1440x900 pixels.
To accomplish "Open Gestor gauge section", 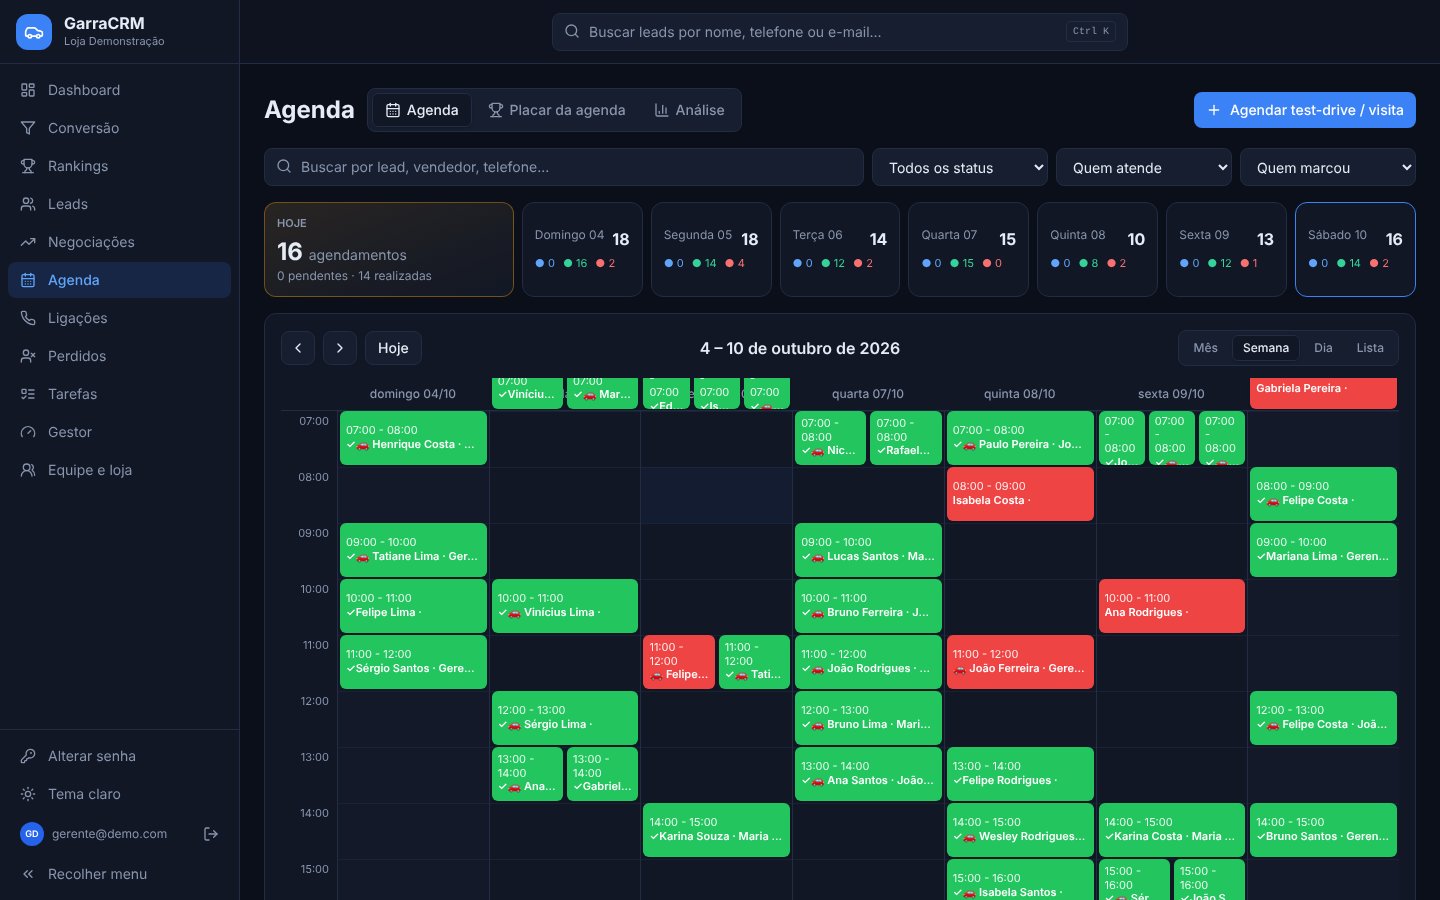I will coord(119,432).
